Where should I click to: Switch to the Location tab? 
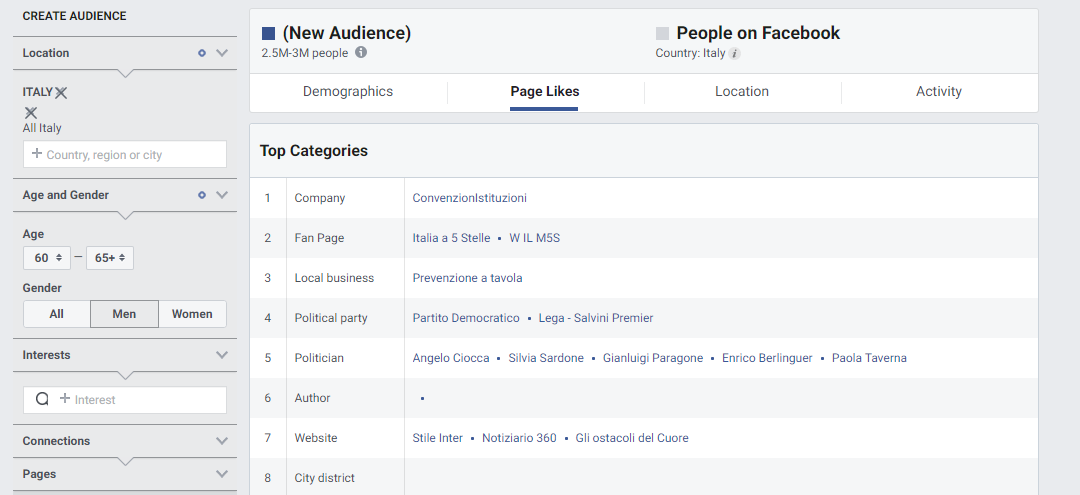tap(742, 92)
